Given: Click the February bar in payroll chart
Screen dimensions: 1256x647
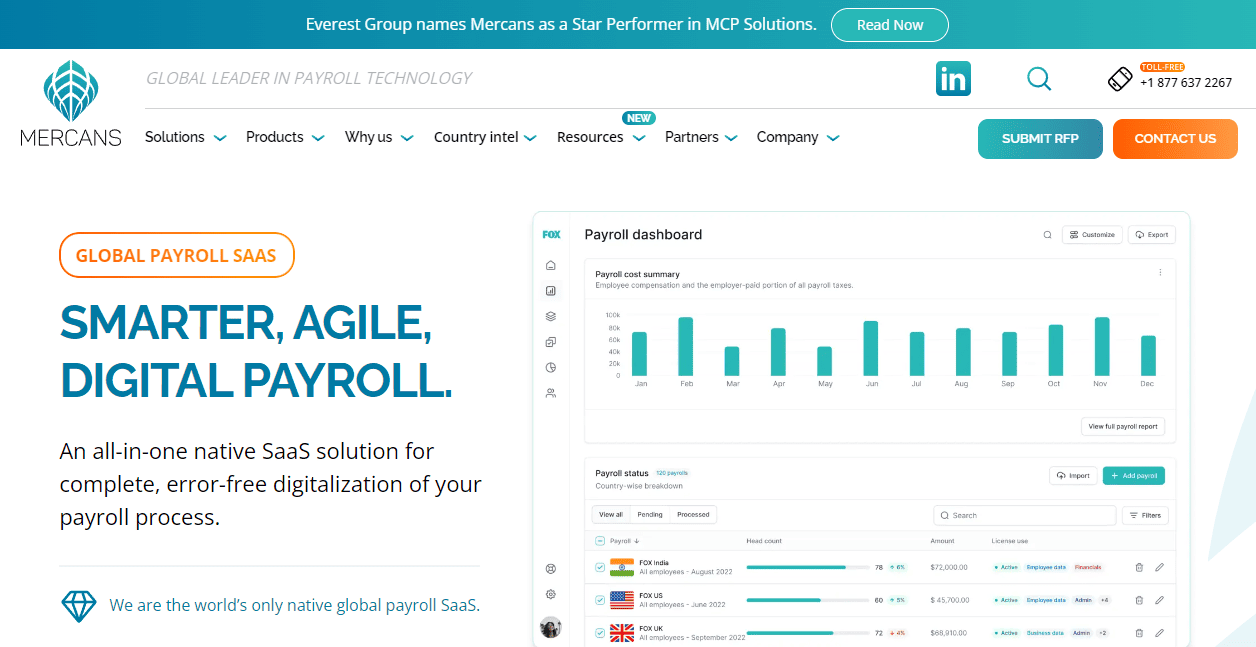Looking at the screenshot, I should click(686, 346).
